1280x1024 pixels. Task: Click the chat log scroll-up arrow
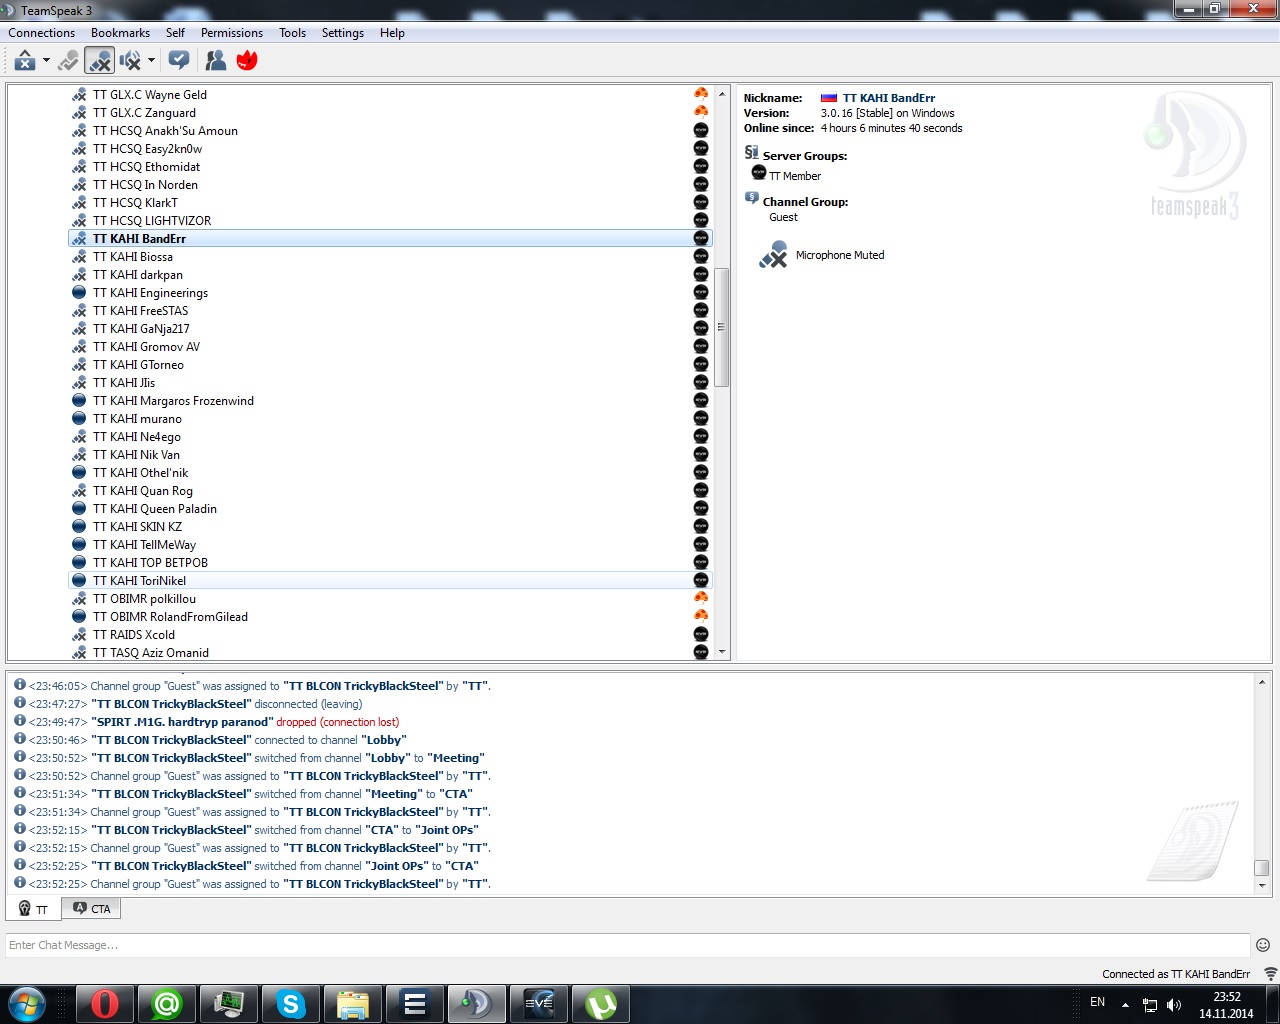pyautogui.click(x=1262, y=682)
